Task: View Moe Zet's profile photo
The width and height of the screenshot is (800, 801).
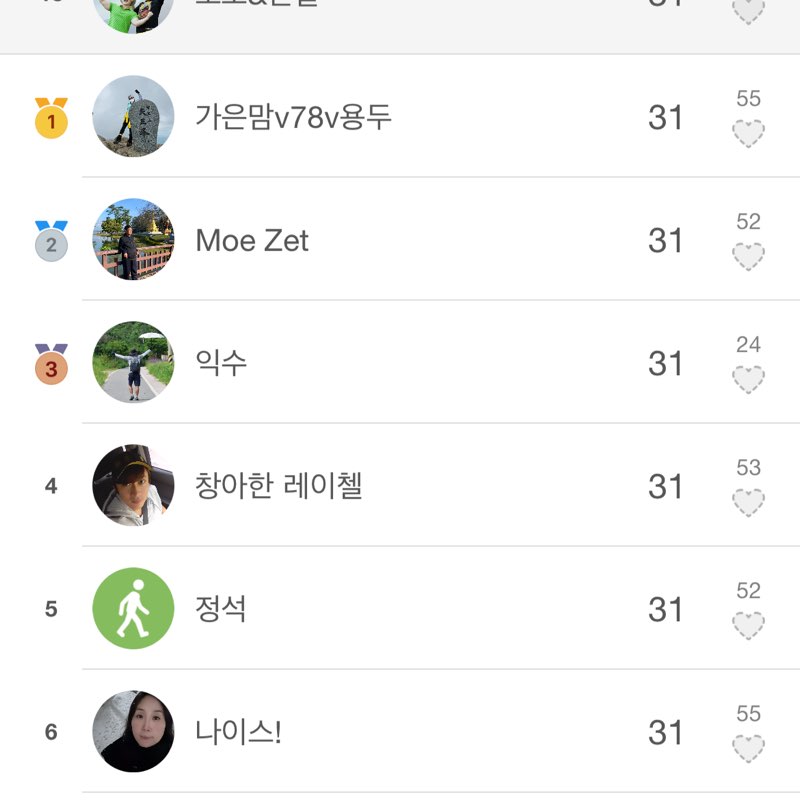Action: pyautogui.click(x=133, y=240)
